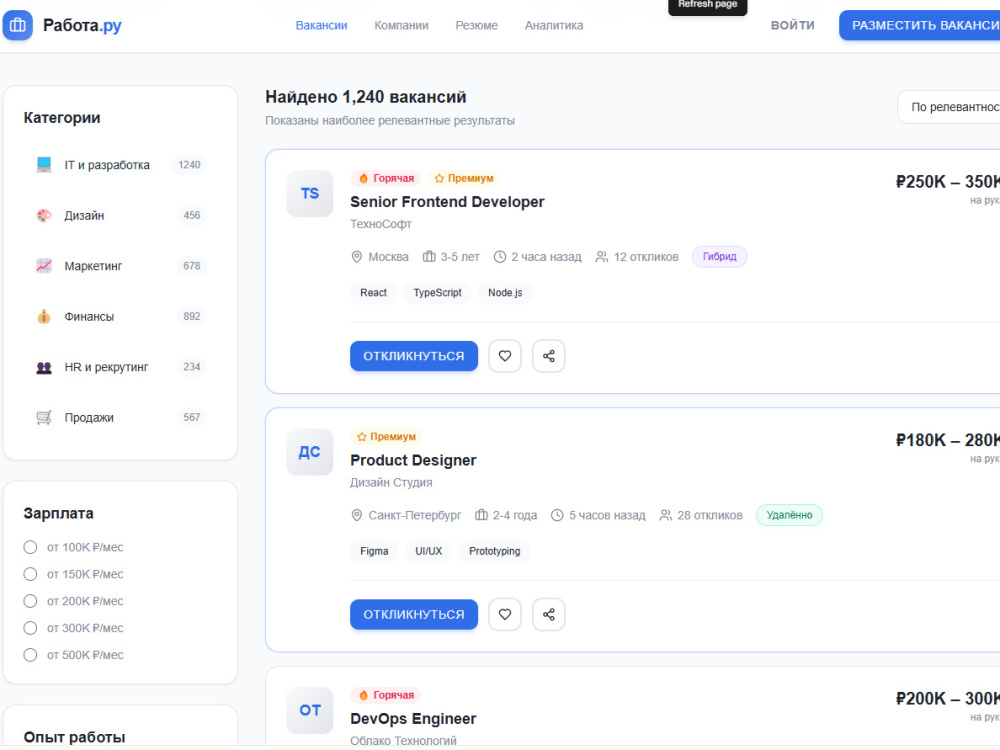The height and width of the screenshot is (750, 1000).
Task: Click the TS company logo of ТехноСофт
Action: click(309, 193)
